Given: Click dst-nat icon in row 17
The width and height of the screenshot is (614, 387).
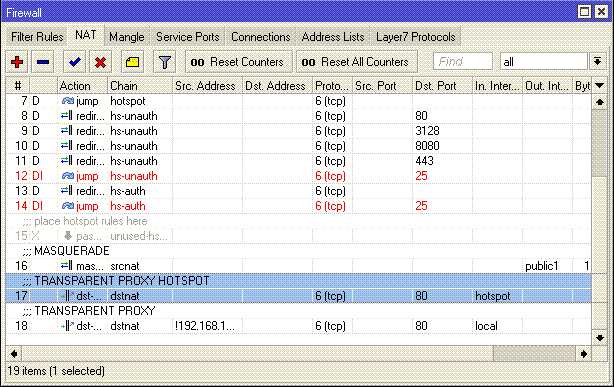Looking at the screenshot, I should [x=67, y=296].
